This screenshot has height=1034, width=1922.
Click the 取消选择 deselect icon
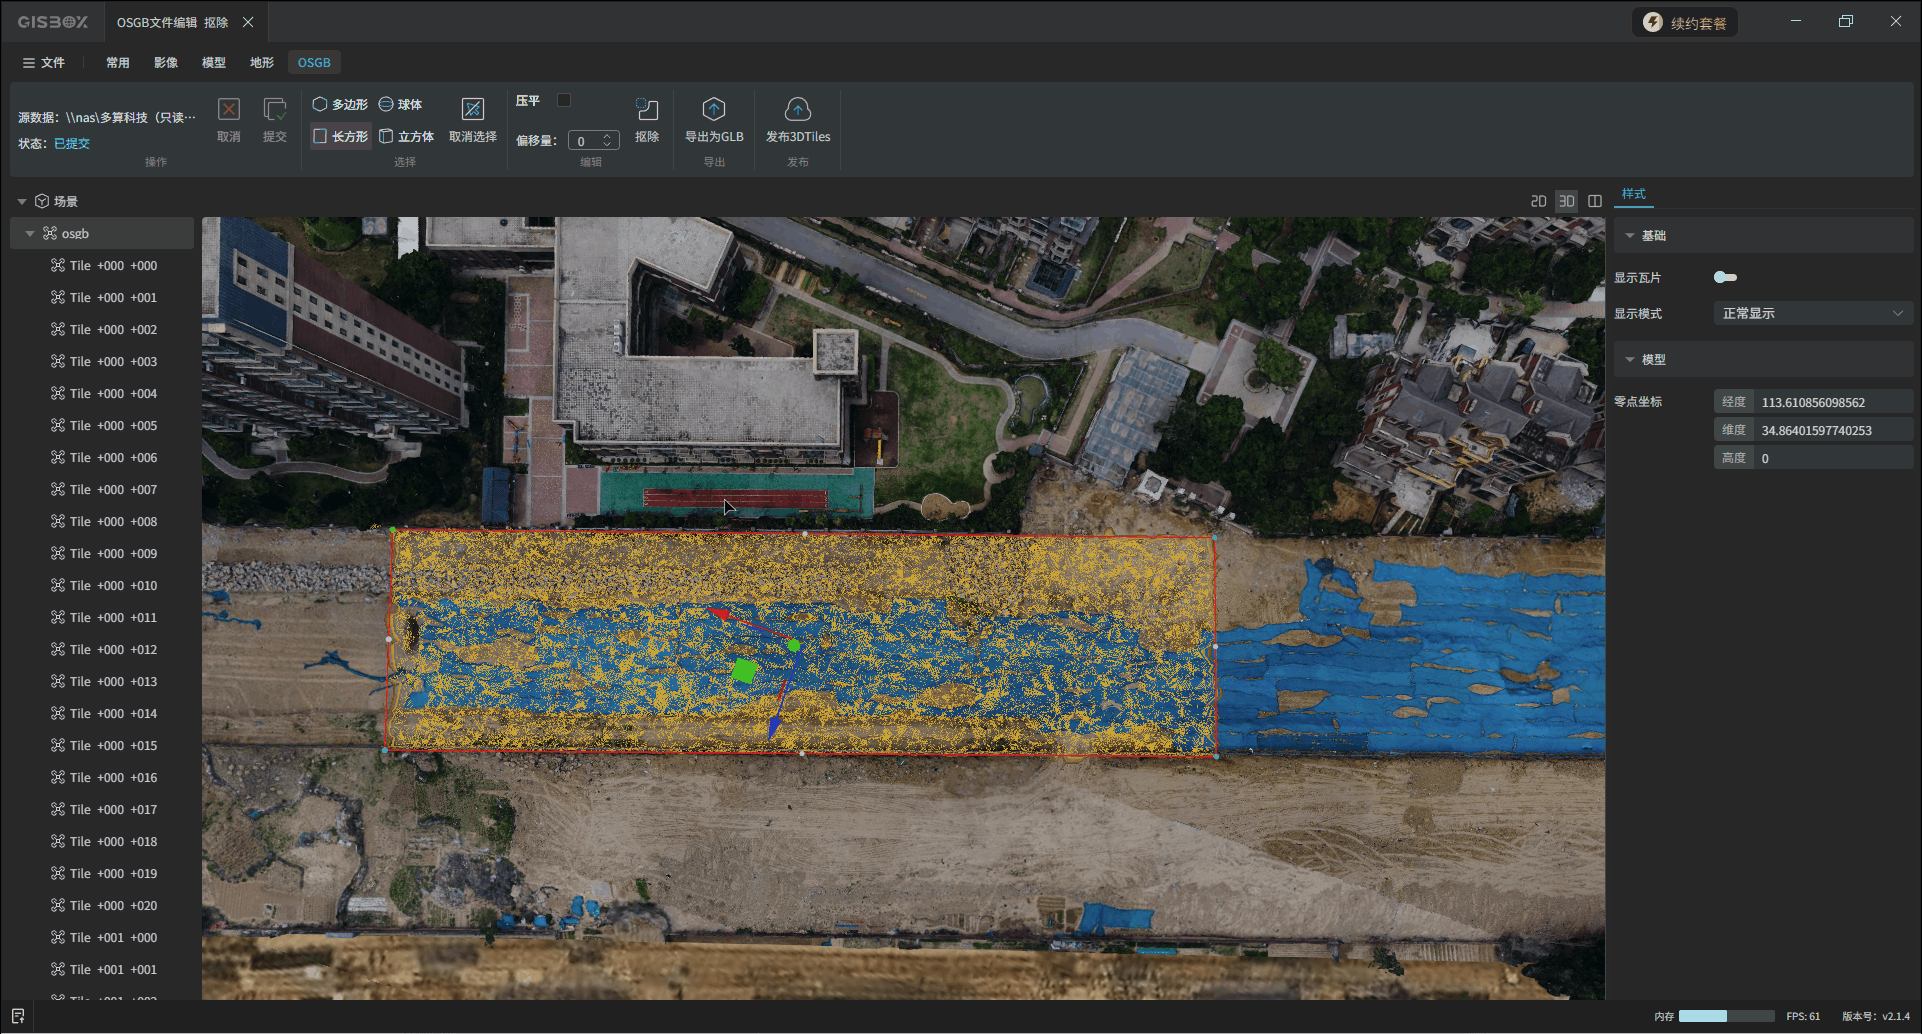tap(472, 110)
